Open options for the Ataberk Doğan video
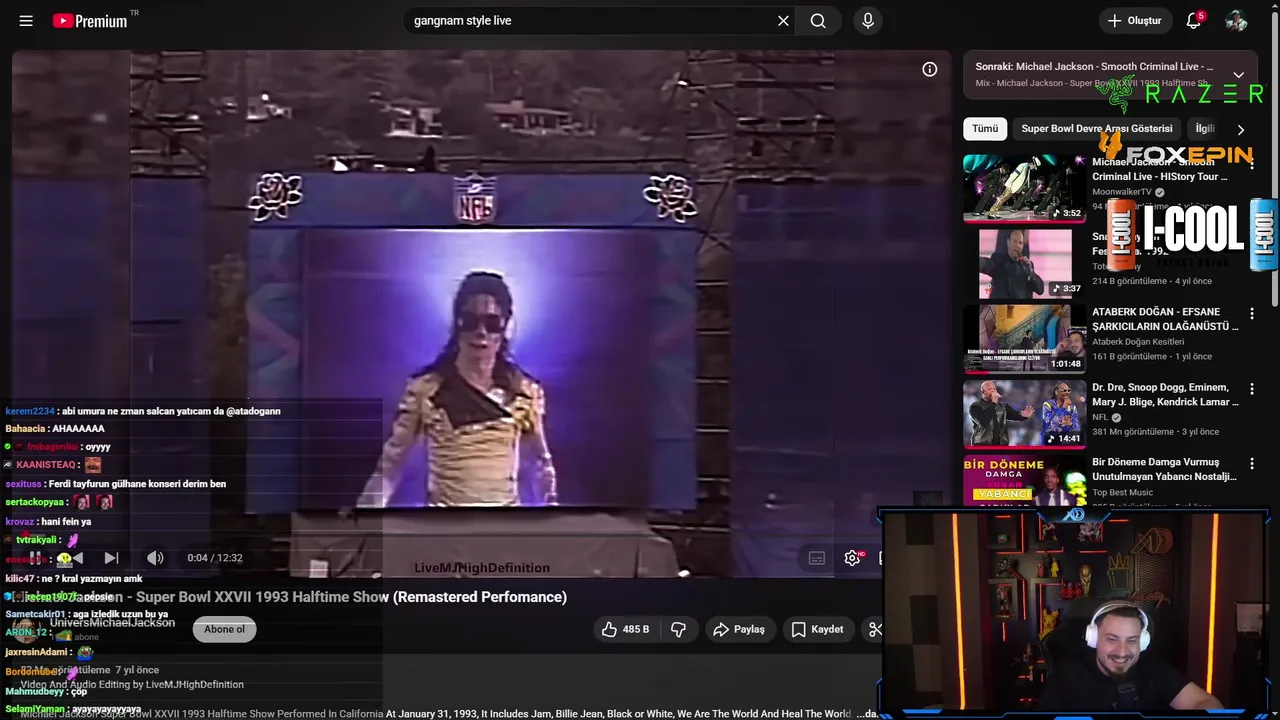Viewport: 1280px width, 720px height. tap(1252, 314)
